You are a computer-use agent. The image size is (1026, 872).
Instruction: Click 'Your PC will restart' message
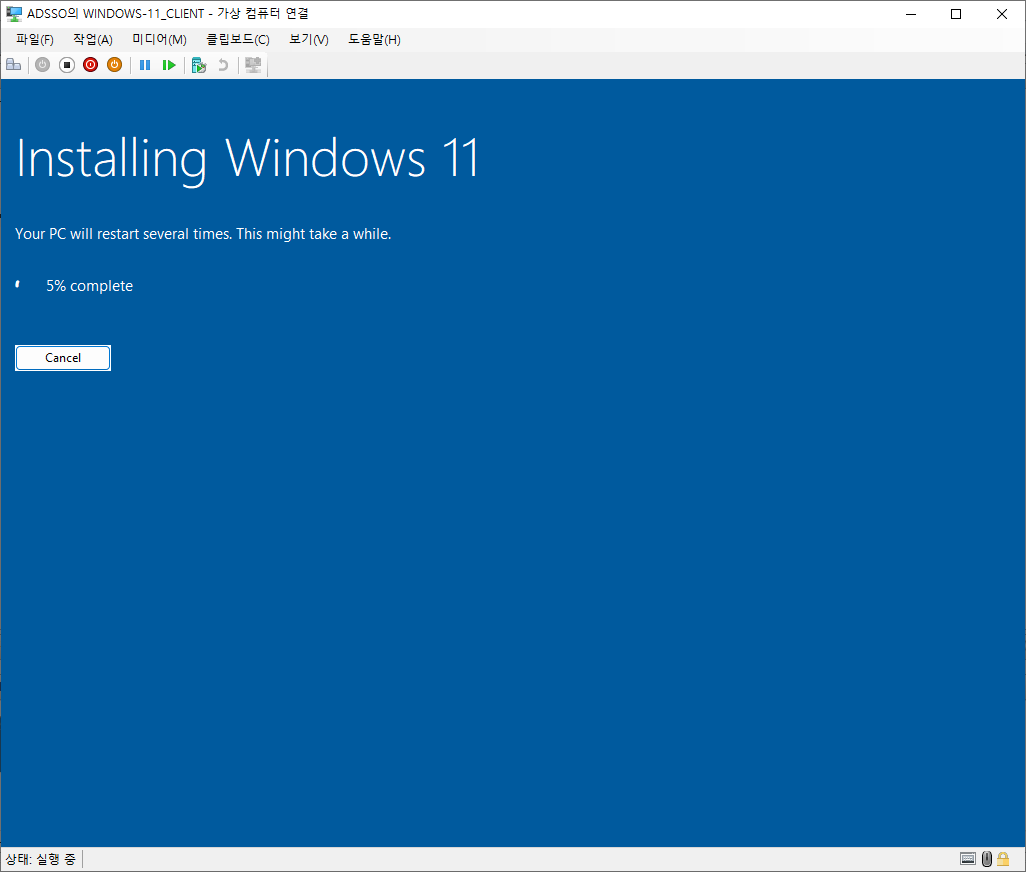203,234
